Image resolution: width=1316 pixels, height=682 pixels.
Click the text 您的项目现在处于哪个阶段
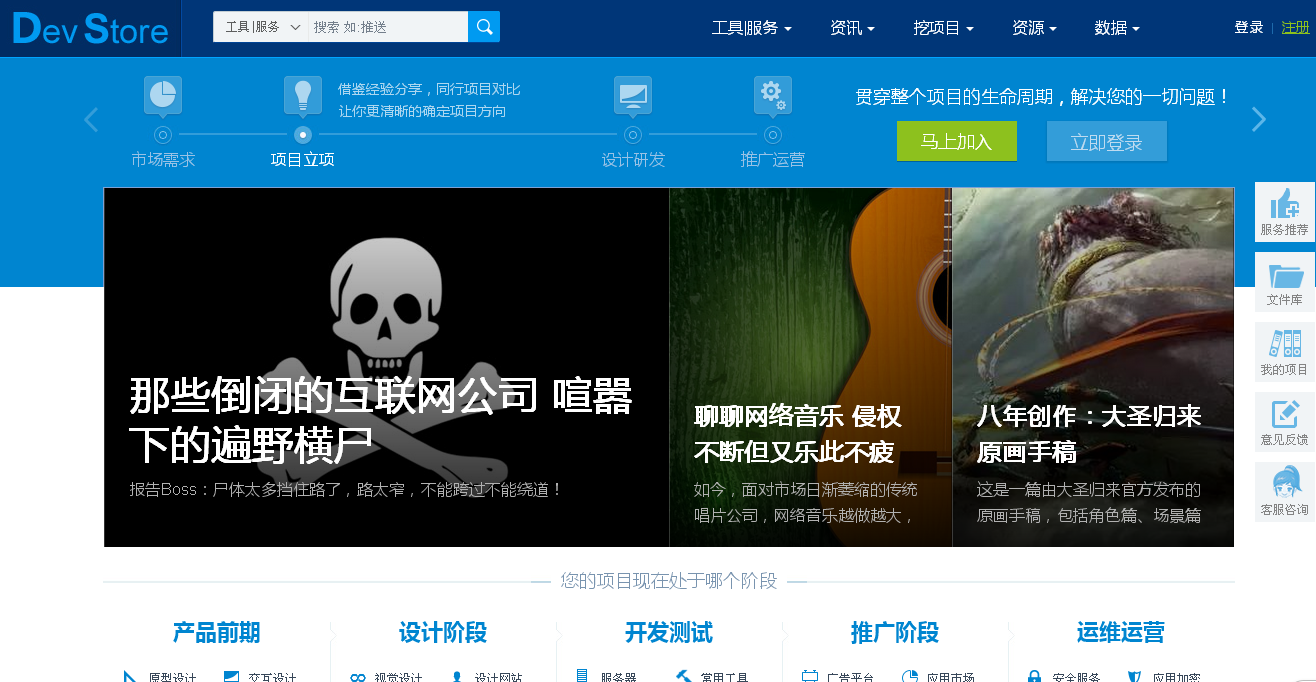(x=669, y=581)
